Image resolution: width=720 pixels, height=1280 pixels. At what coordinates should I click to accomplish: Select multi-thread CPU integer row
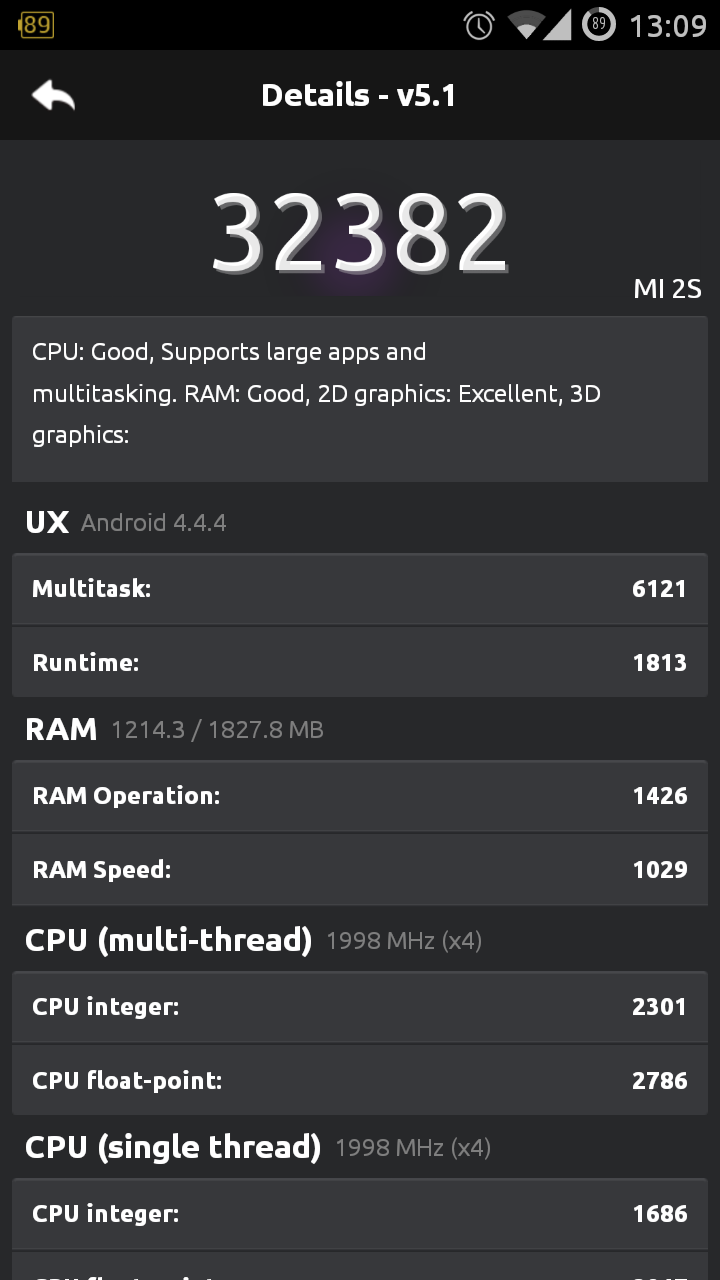pos(360,1006)
